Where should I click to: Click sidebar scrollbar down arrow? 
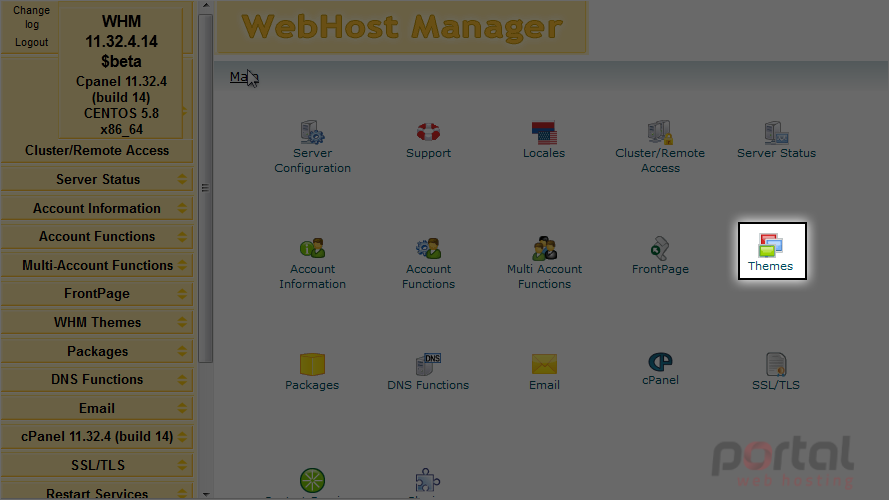pos(206,495)
